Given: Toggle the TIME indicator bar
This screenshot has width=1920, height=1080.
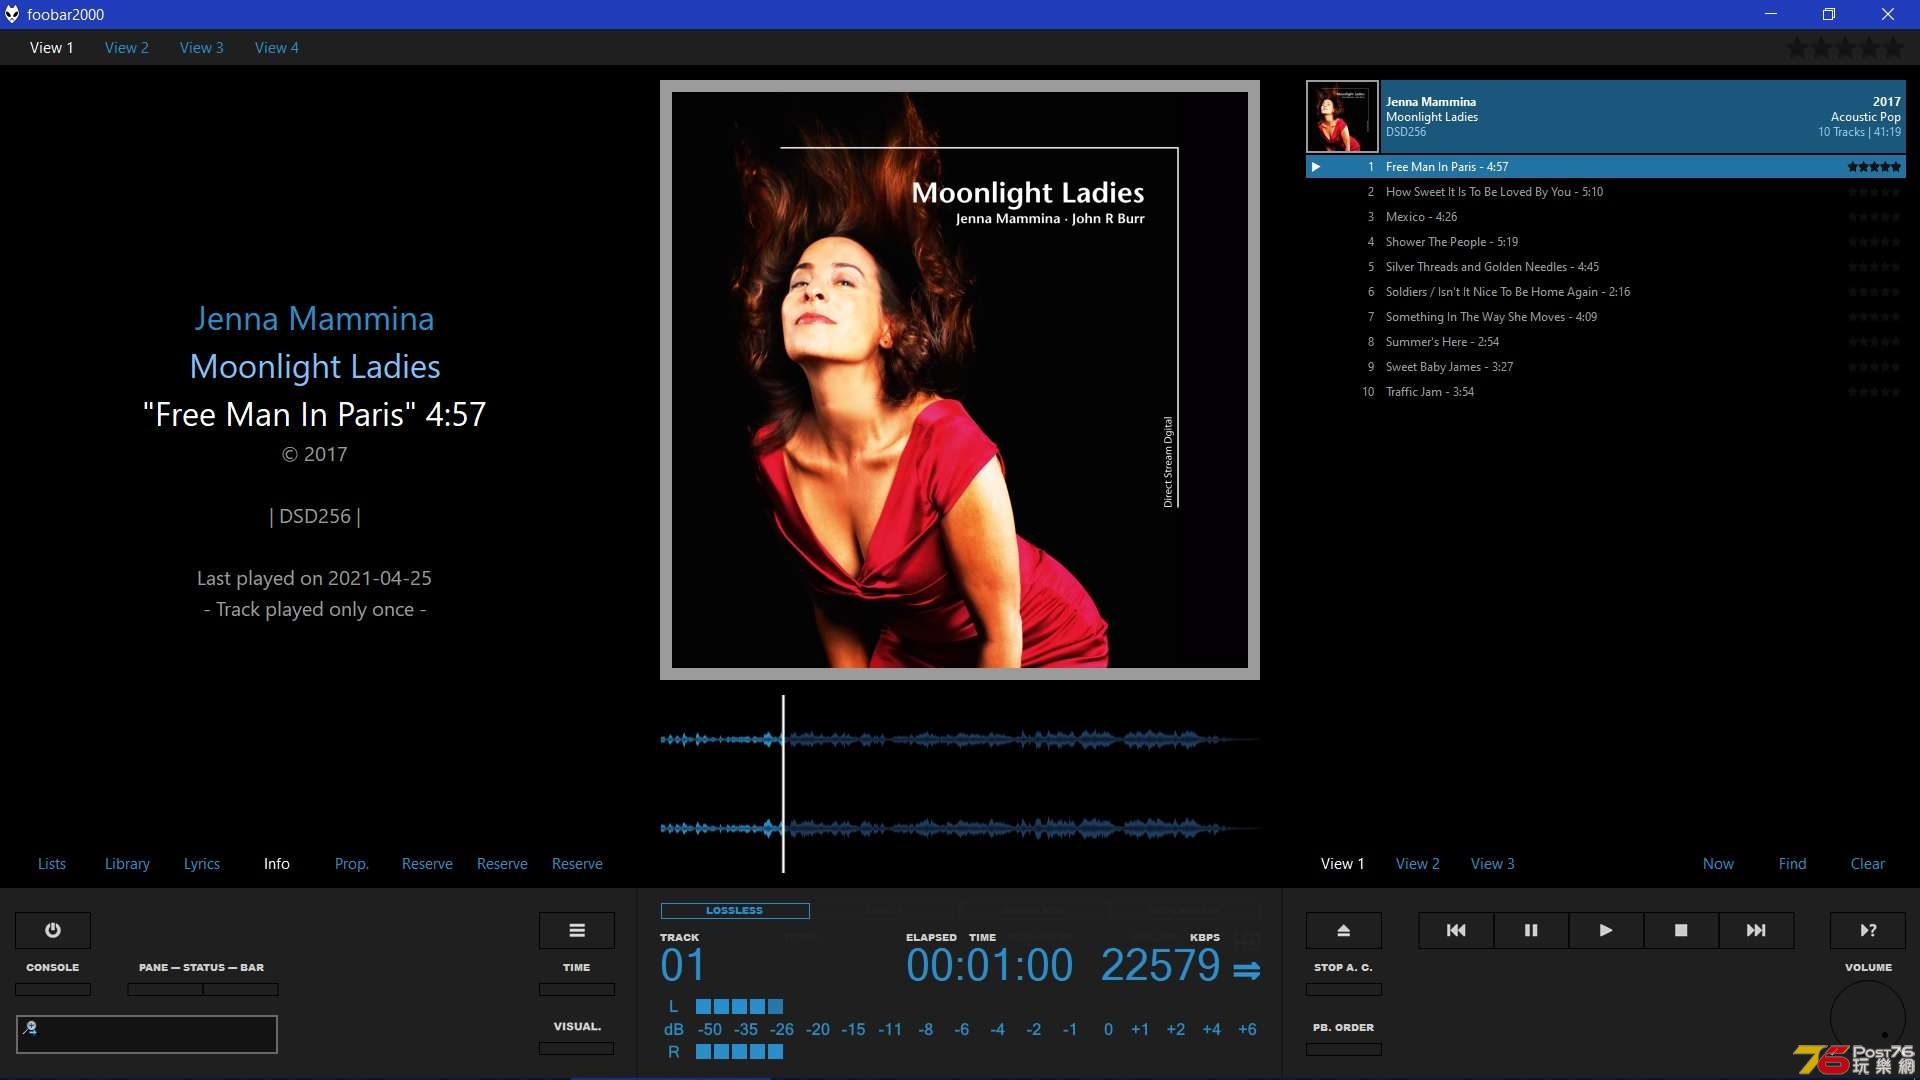Looking at the screenshot, I should click(577, 989).
